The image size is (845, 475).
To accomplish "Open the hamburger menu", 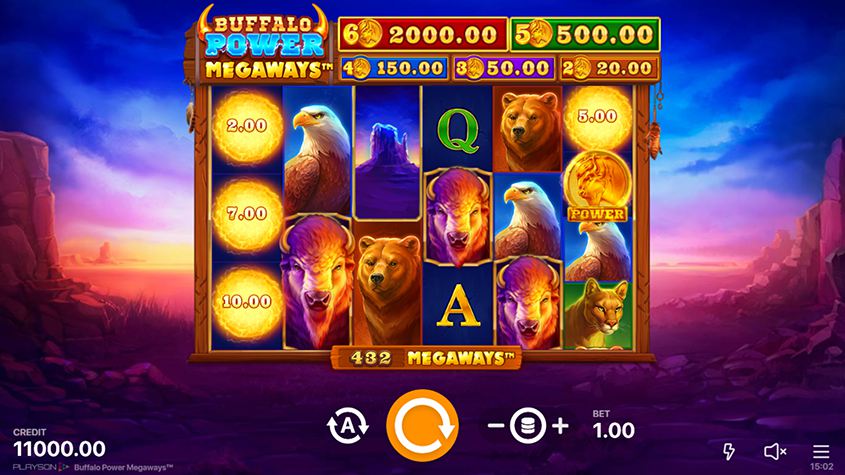I will [x=821, y=451].
